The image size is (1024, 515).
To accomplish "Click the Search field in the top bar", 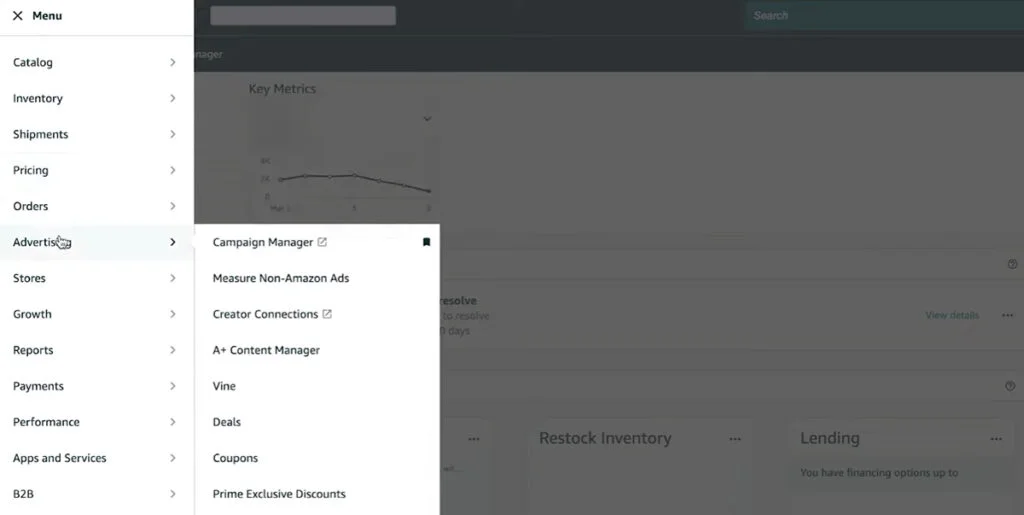I will pos(880,16).
